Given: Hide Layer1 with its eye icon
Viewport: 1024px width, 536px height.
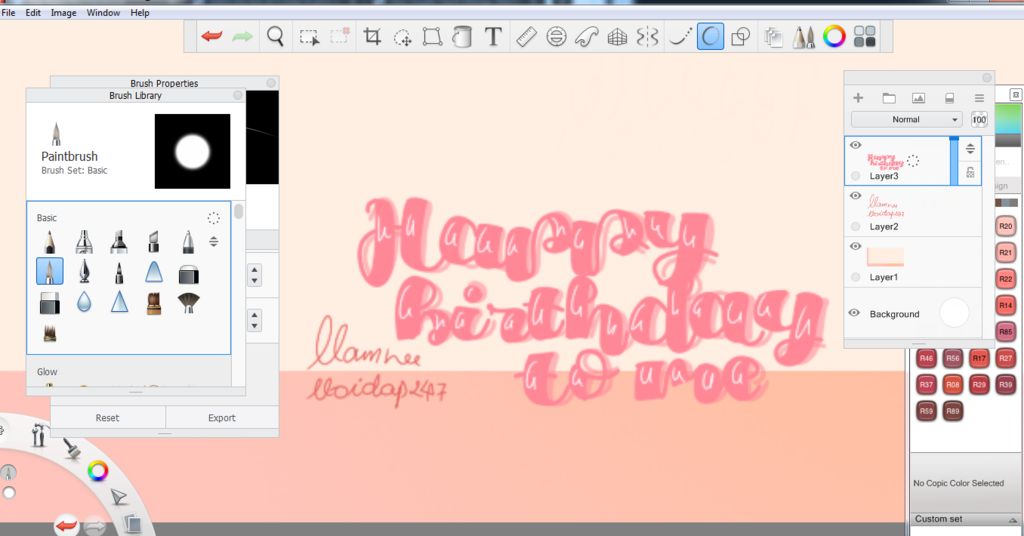Looking at the screenshot, I should tap(856, 246).
